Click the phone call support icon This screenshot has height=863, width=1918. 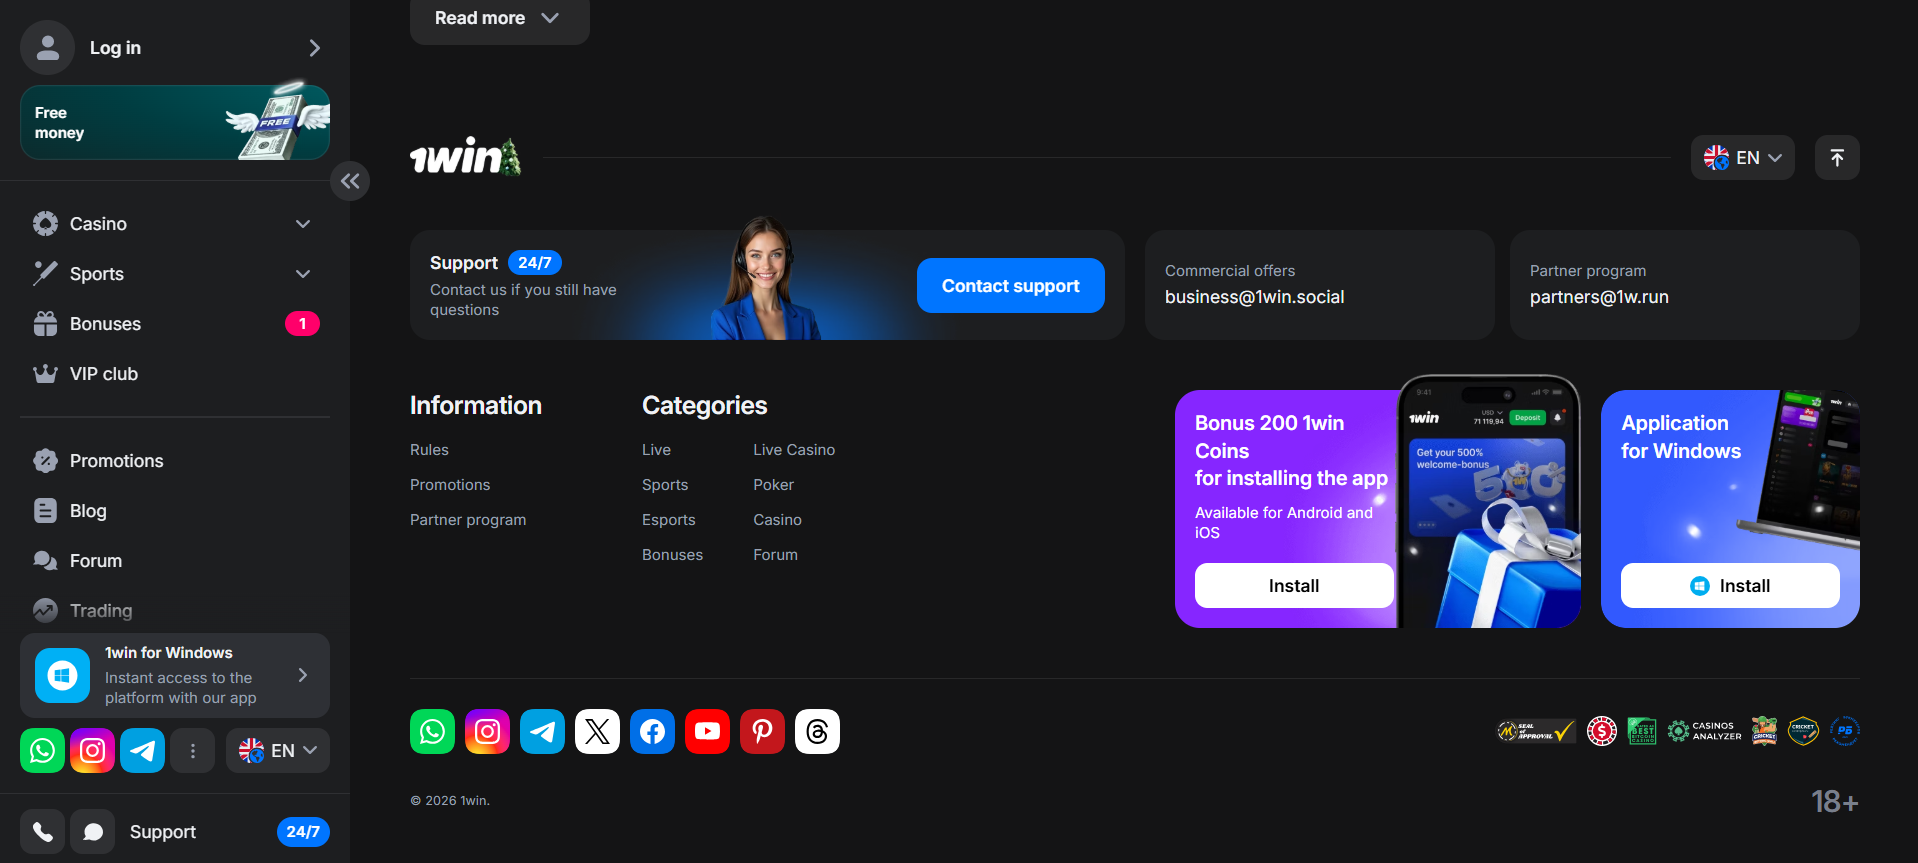[x=42, y=832]
